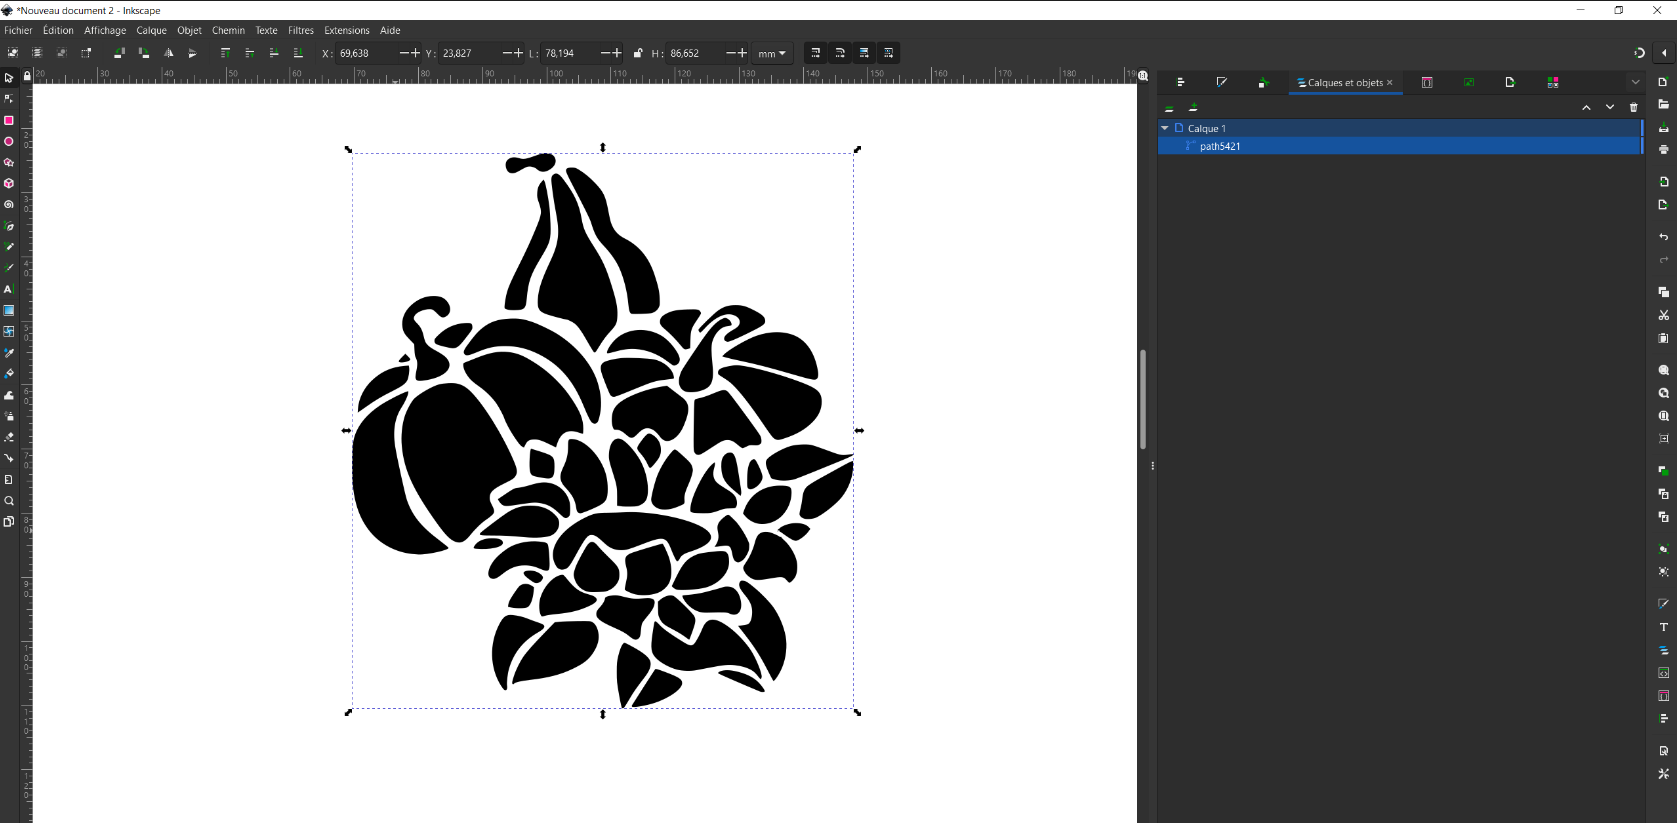Lower selection to bottom
This screenshot has height=823, width=1677.
(x=298, y=53)
